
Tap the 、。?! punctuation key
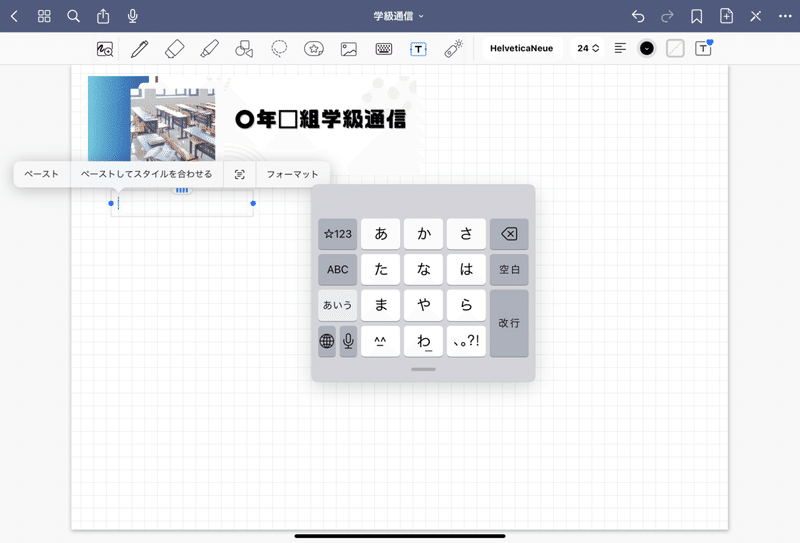tap(466, 341)
